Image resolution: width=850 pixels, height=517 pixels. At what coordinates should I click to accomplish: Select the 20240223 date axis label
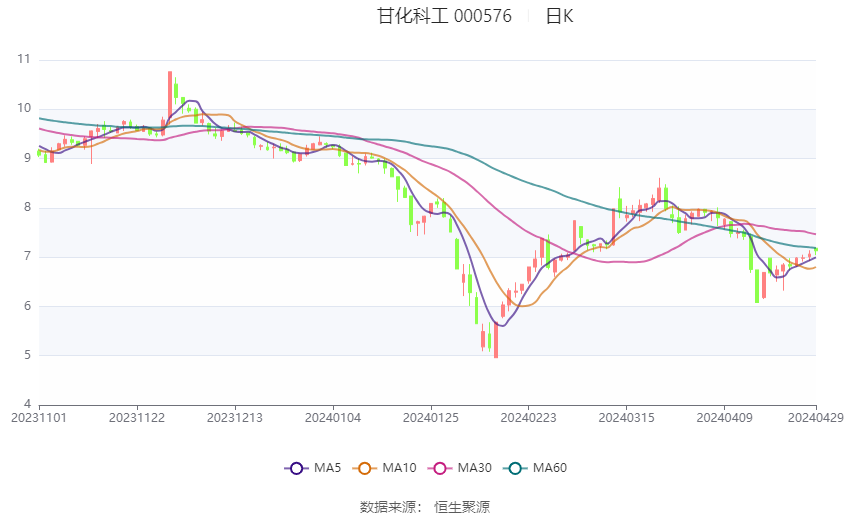(x=529, y=418)
